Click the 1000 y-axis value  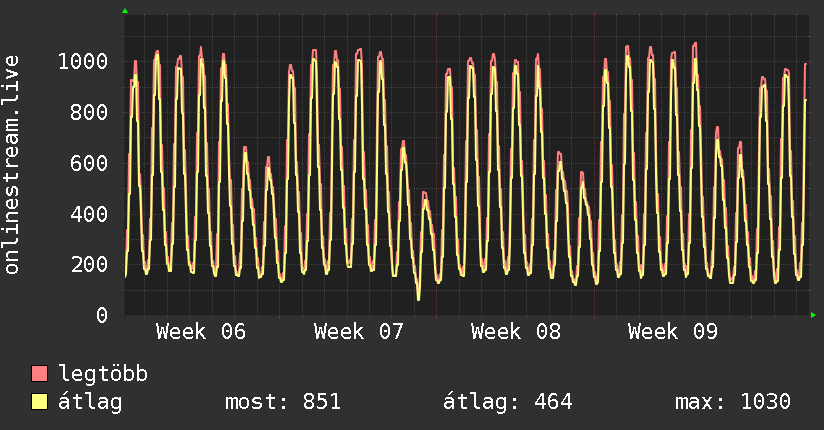[82, 62]
